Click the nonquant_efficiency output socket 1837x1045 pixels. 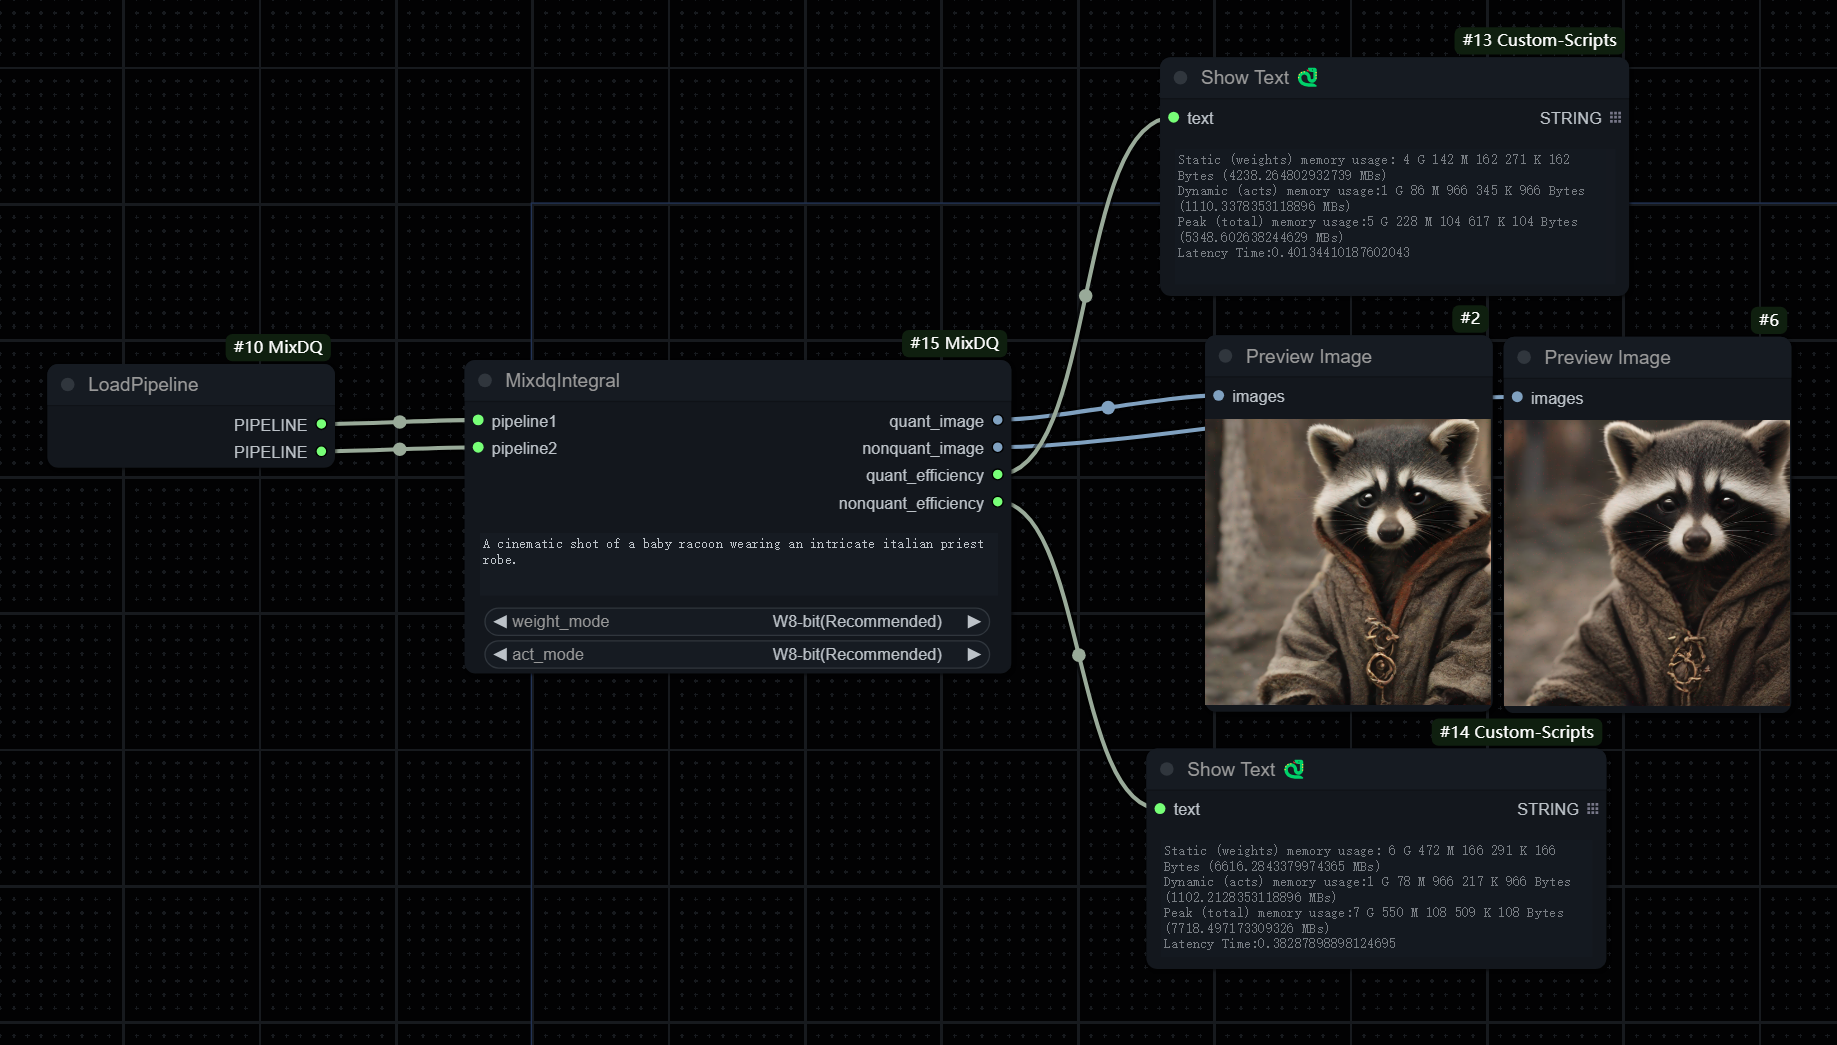coord(998,503)
